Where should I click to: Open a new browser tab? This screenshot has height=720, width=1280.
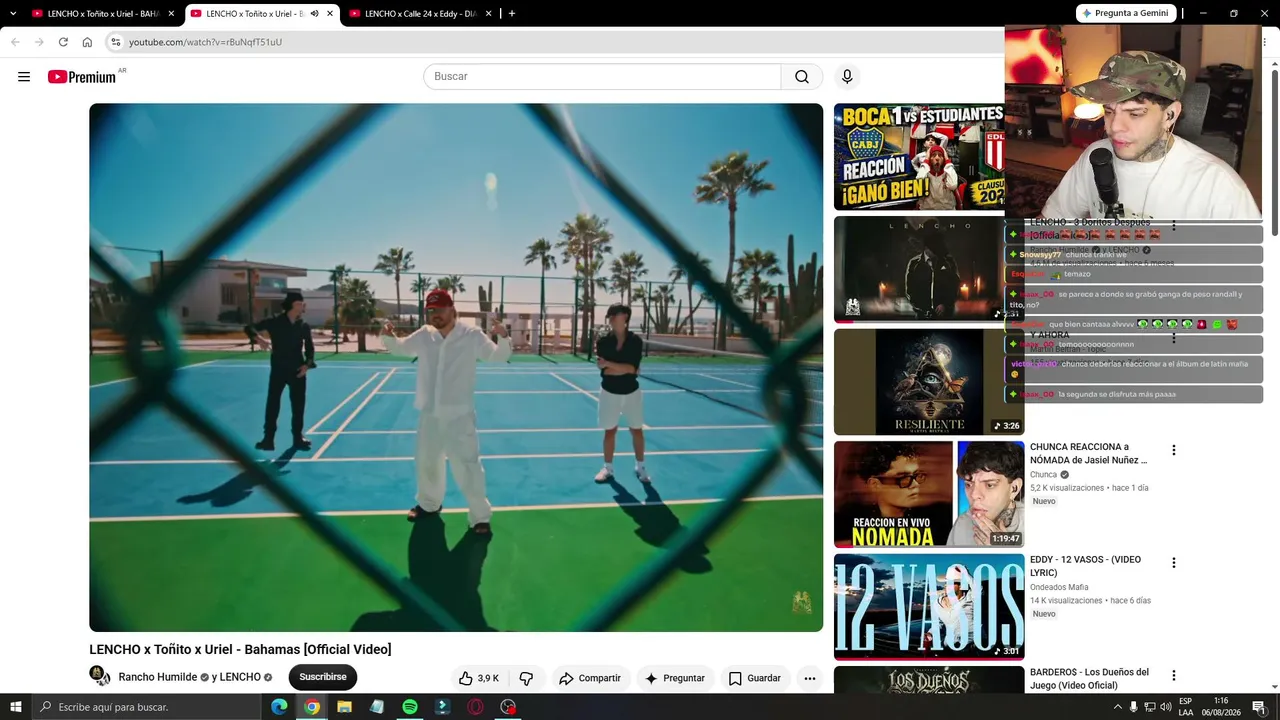[512, 14]
